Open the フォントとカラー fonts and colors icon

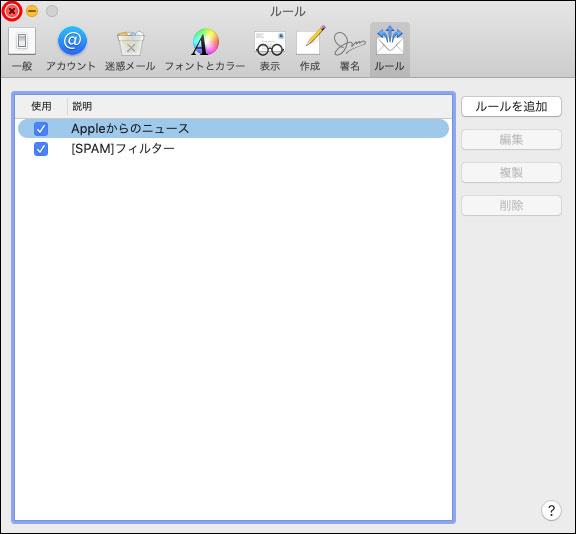pyautogui.click(x=205, y=49)
